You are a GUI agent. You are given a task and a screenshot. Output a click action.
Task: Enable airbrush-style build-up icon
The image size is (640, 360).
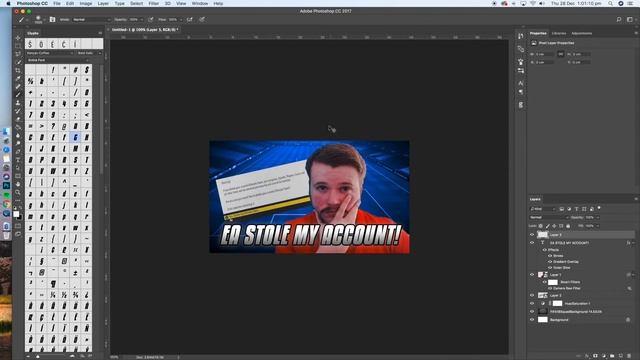point(190,20)
